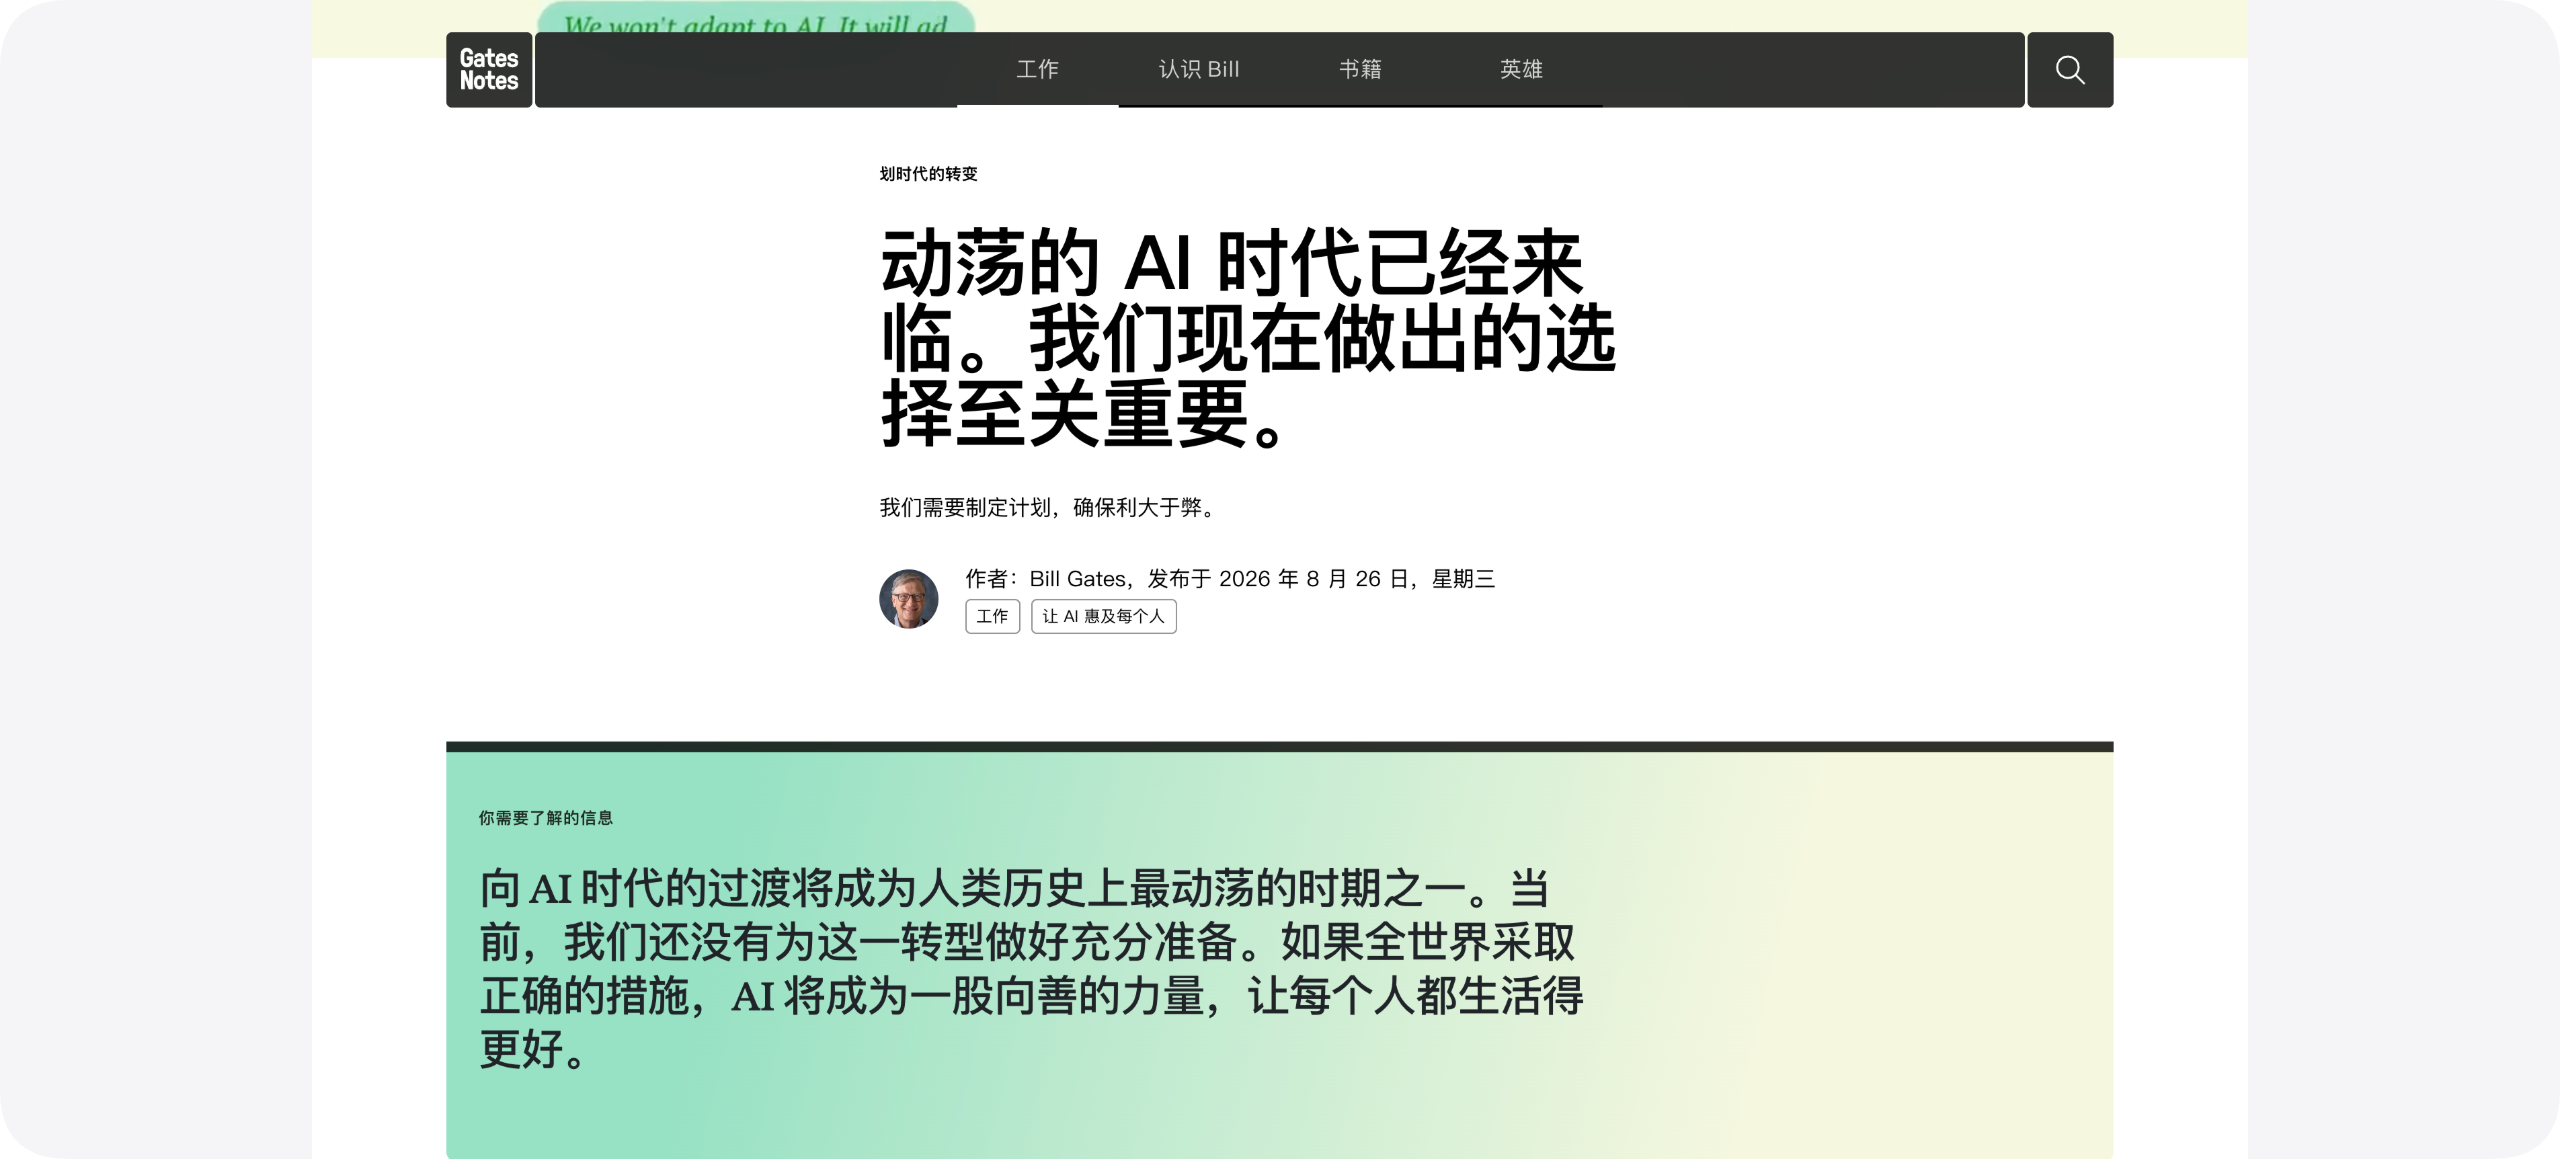Viewport: 2560px width, 1159px height.
Task: Click the author and date line
Action: pyautogui.click(x=1229, y=578)
